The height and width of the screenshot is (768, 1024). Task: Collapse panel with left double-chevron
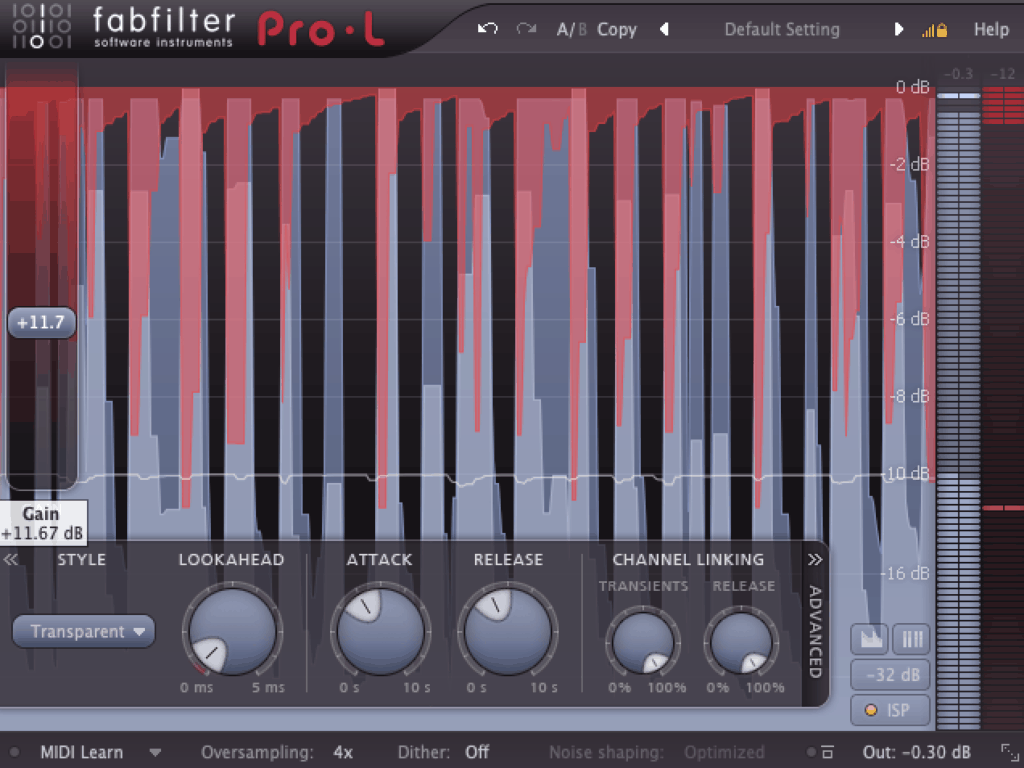click(10, 560)
